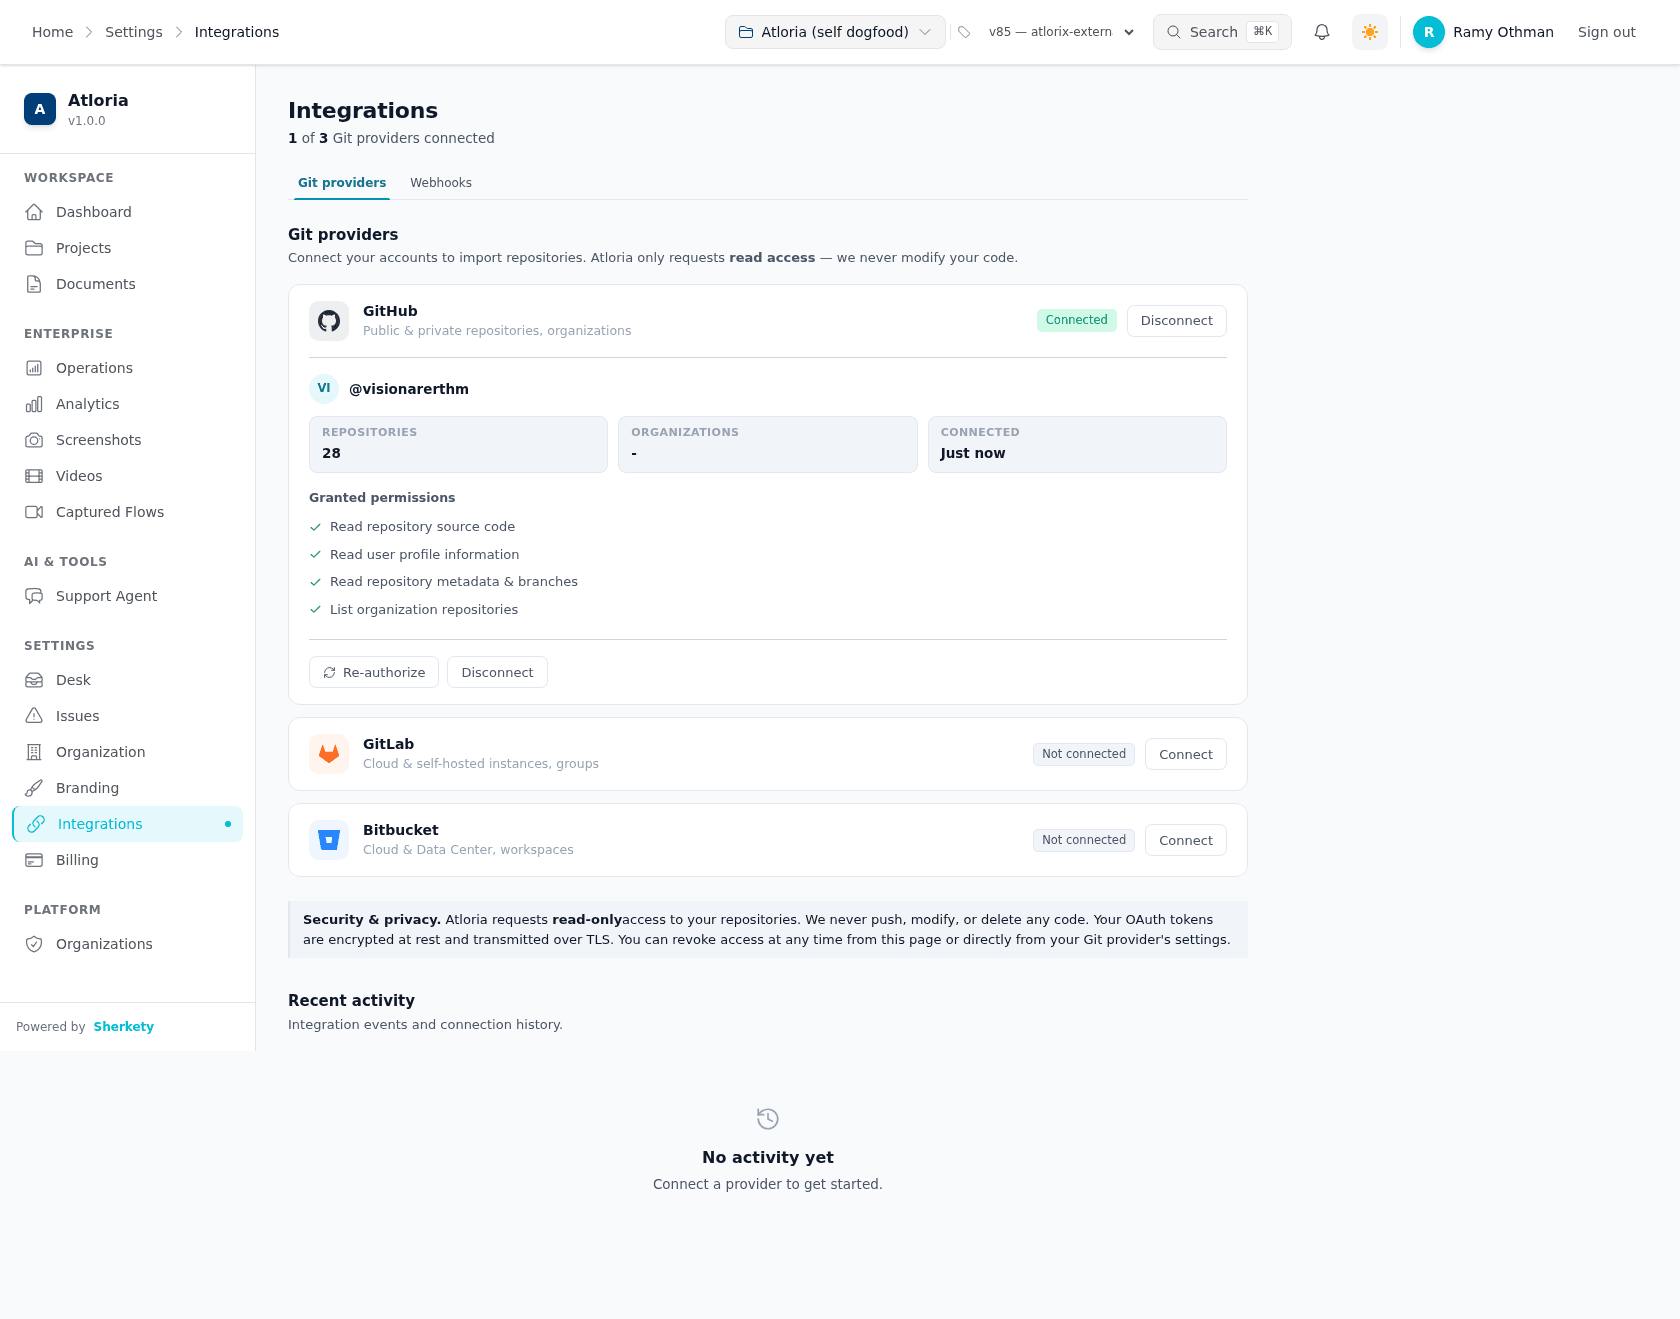Click the Support Agent chat icon
This screenshot has width=1680, height=1319.
[34, 596]
